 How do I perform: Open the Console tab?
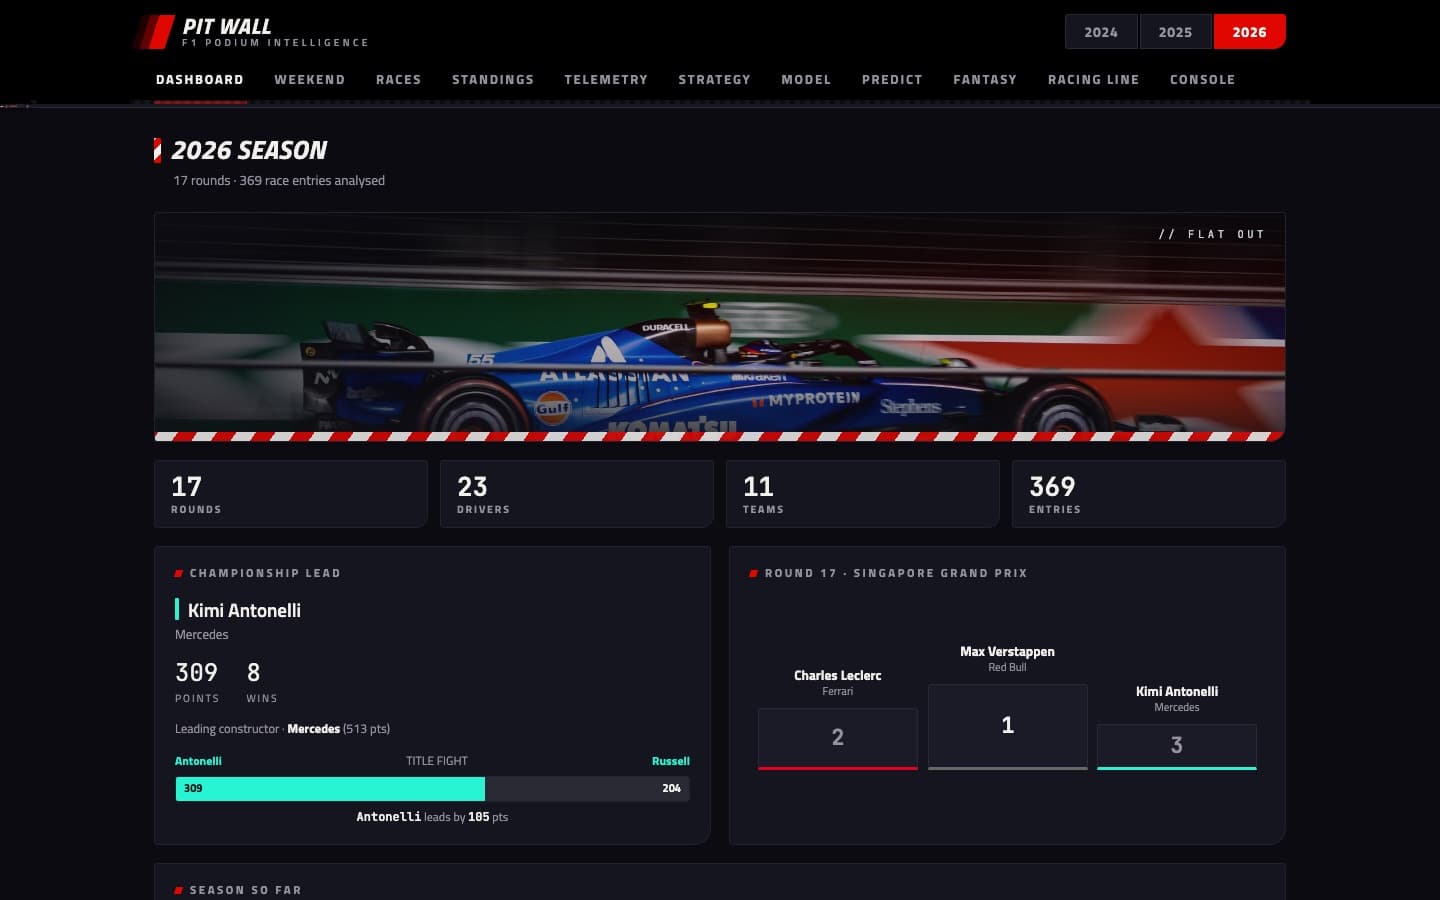tap(1202, 80)
